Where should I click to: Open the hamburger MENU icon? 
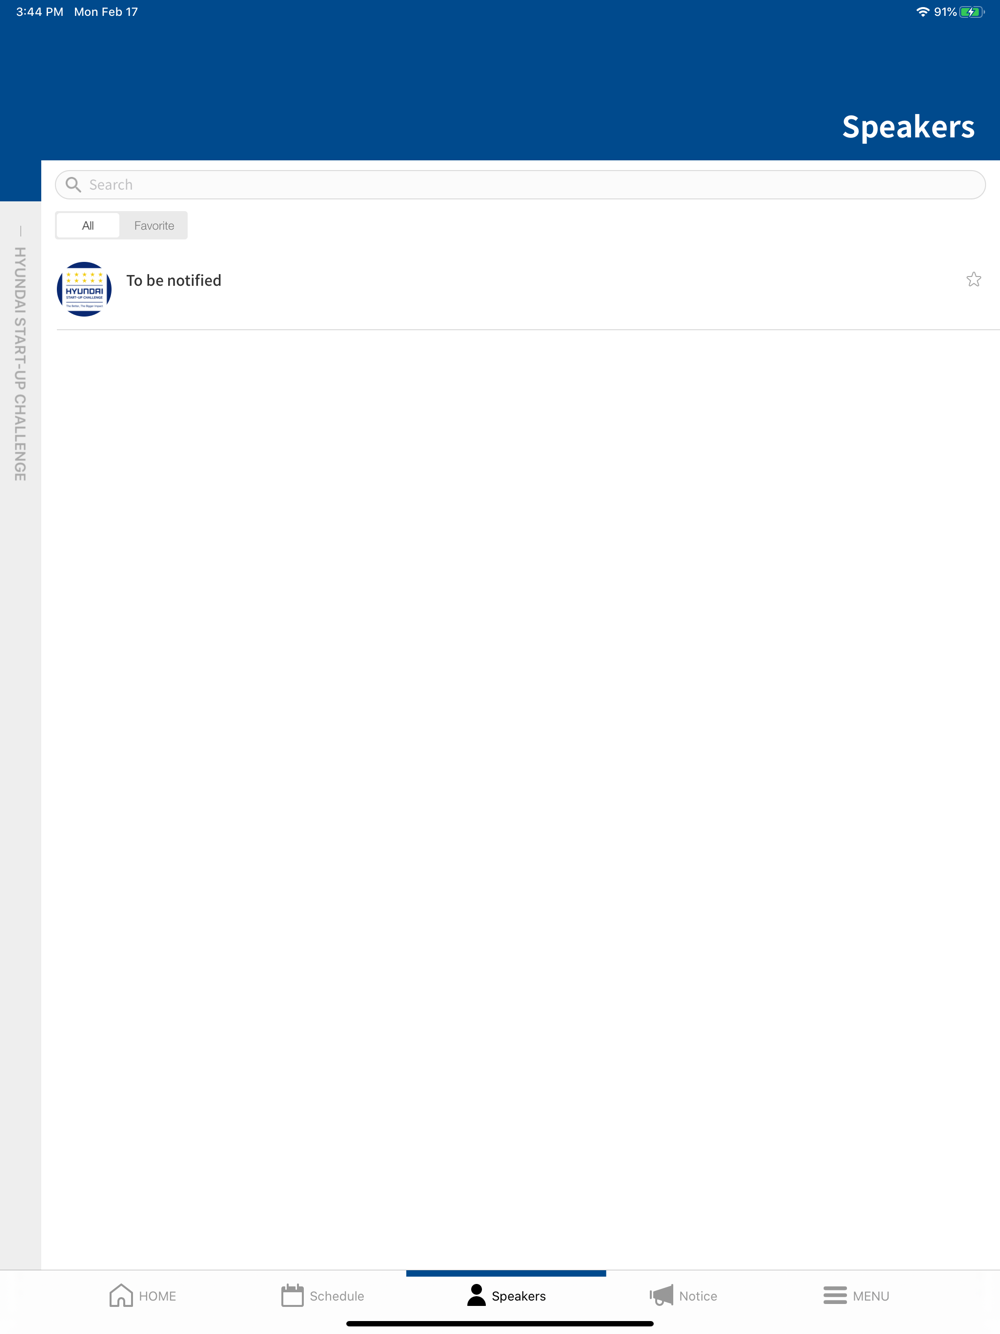[x=835, y=1295]
